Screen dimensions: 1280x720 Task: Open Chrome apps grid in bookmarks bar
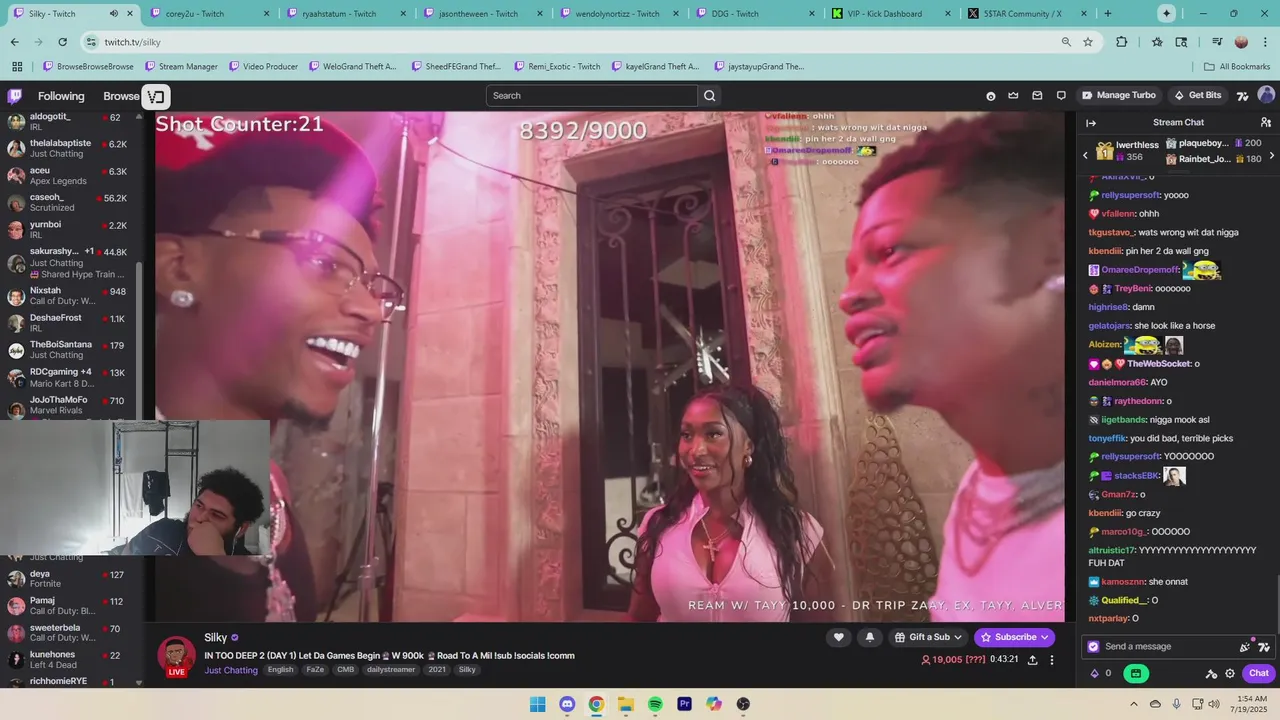(x=17, y=67)
